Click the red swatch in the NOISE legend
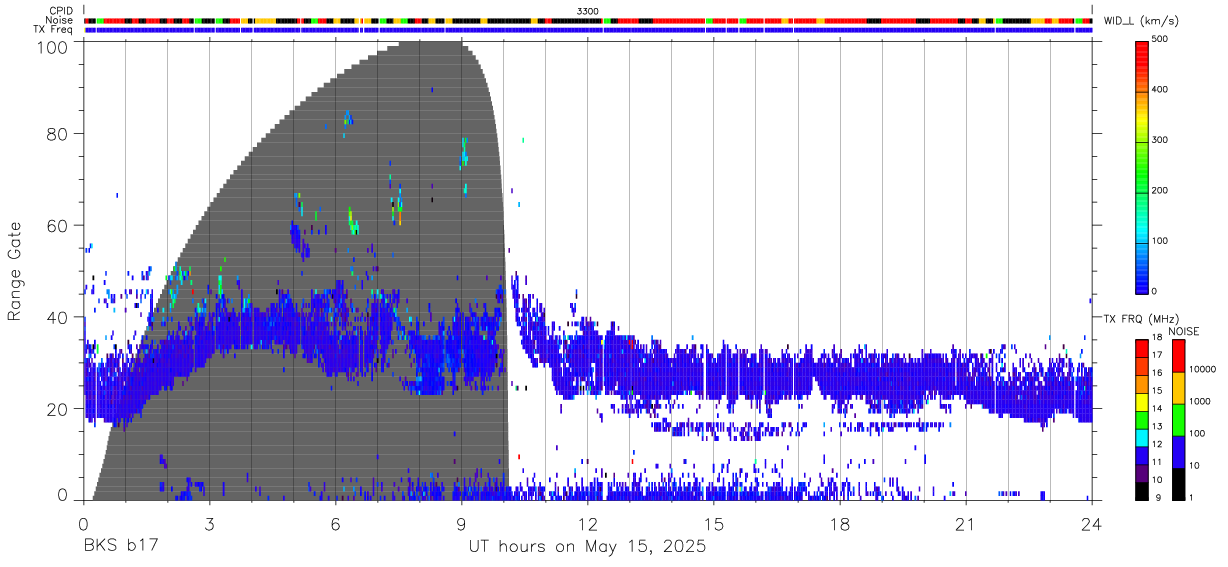Viewport: 1228px width, 567px height. pos(1178,355)
